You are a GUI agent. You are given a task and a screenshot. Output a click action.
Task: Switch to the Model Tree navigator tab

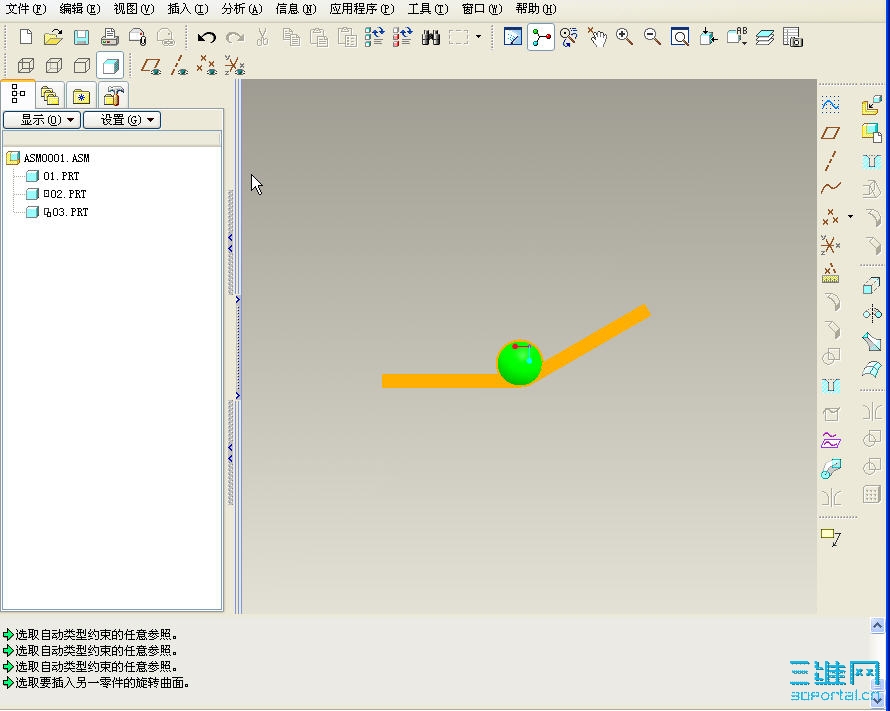18,94
